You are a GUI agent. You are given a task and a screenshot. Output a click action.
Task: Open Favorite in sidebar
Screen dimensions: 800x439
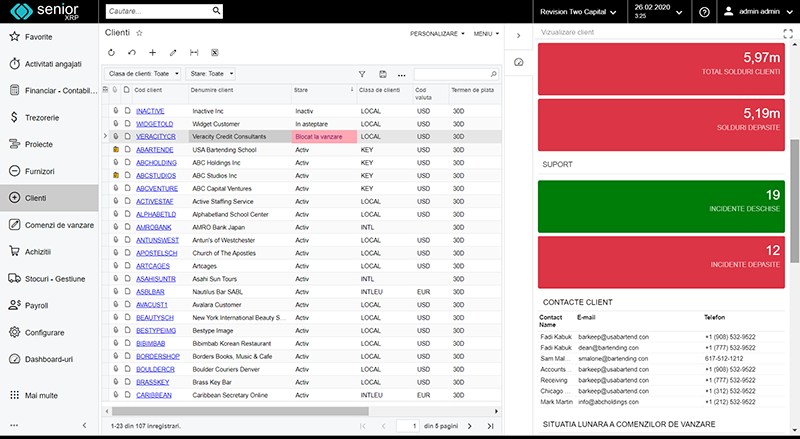pos(49,37)
